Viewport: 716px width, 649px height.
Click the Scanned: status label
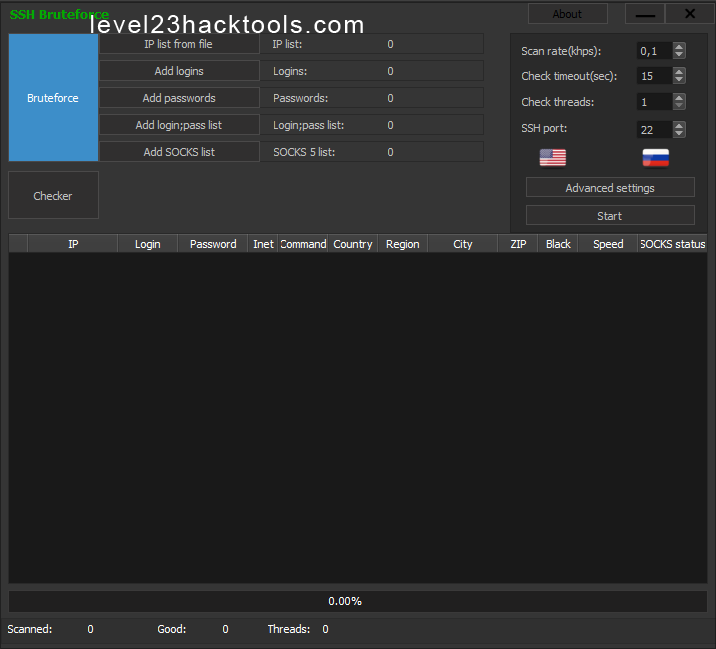30,629
